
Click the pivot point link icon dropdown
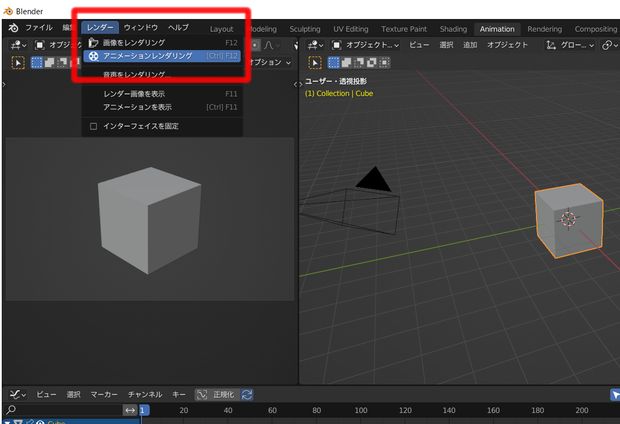(609, 45)
